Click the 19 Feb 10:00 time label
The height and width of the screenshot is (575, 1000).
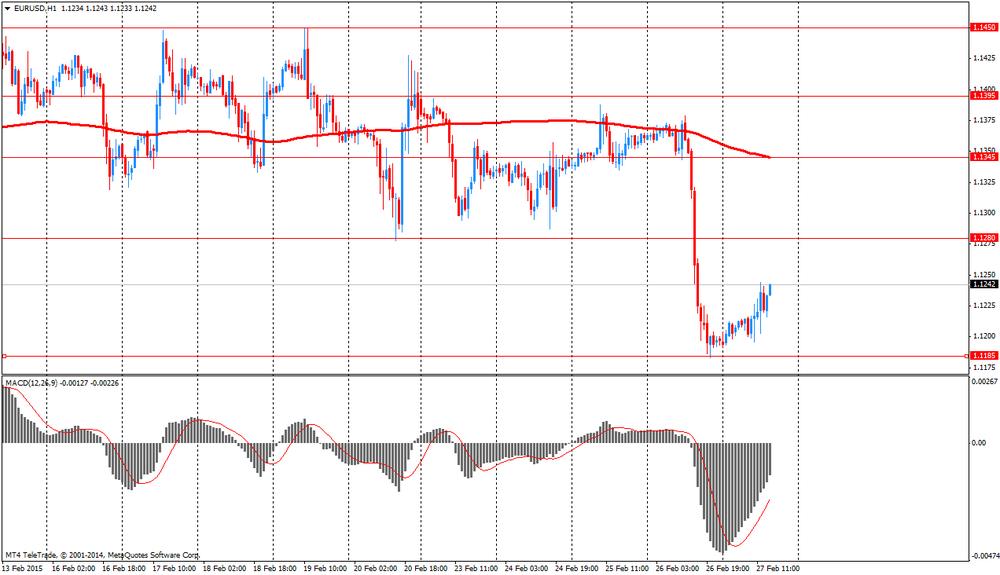pyautogui.click(x=325, y=569)
